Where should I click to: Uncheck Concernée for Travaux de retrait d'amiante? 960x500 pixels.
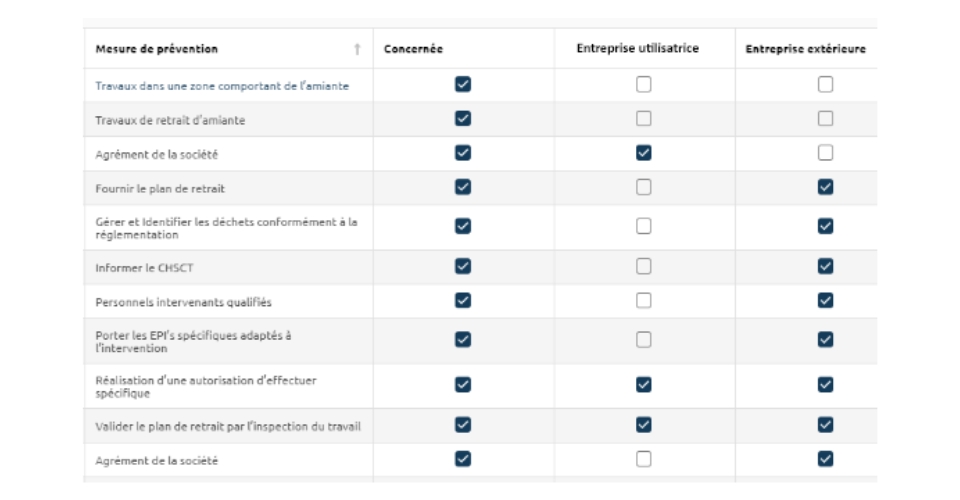point(463,119)
